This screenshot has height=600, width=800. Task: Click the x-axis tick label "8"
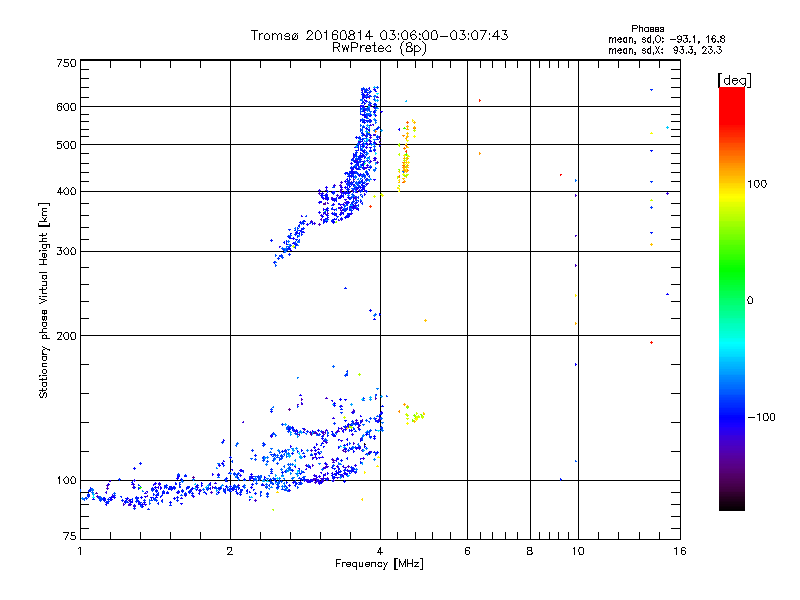(x=530, y=551)
